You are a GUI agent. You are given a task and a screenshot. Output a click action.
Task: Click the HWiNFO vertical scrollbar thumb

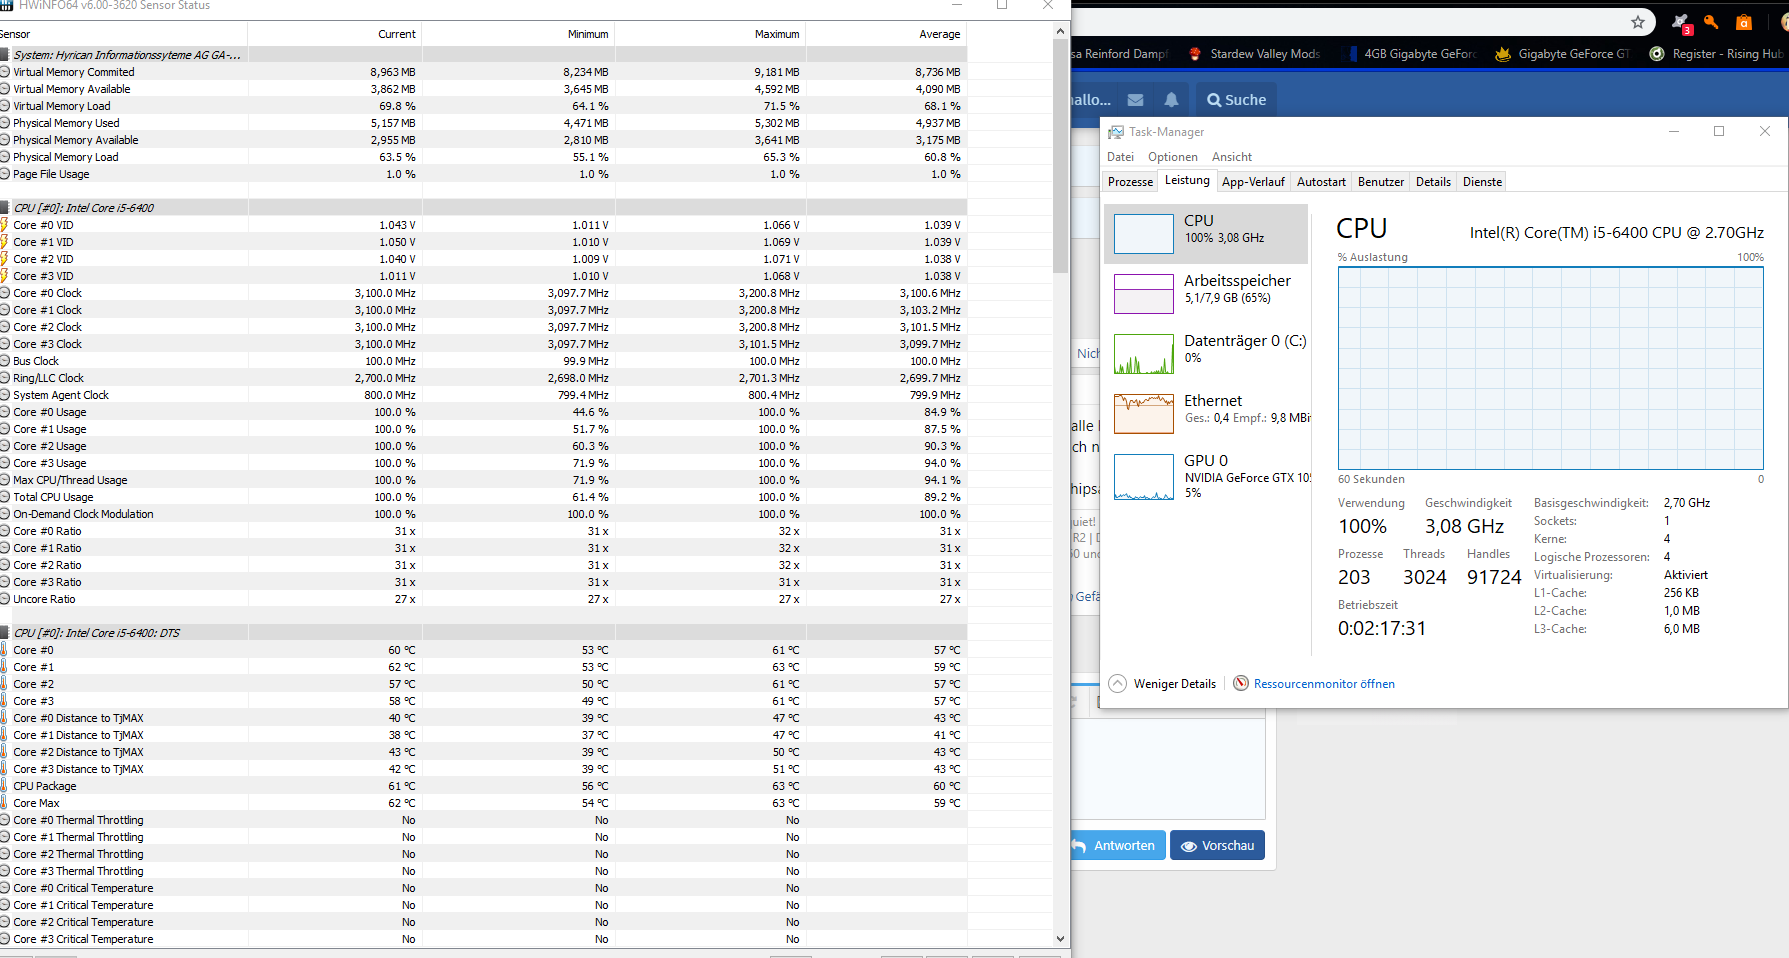point(1060,156)
